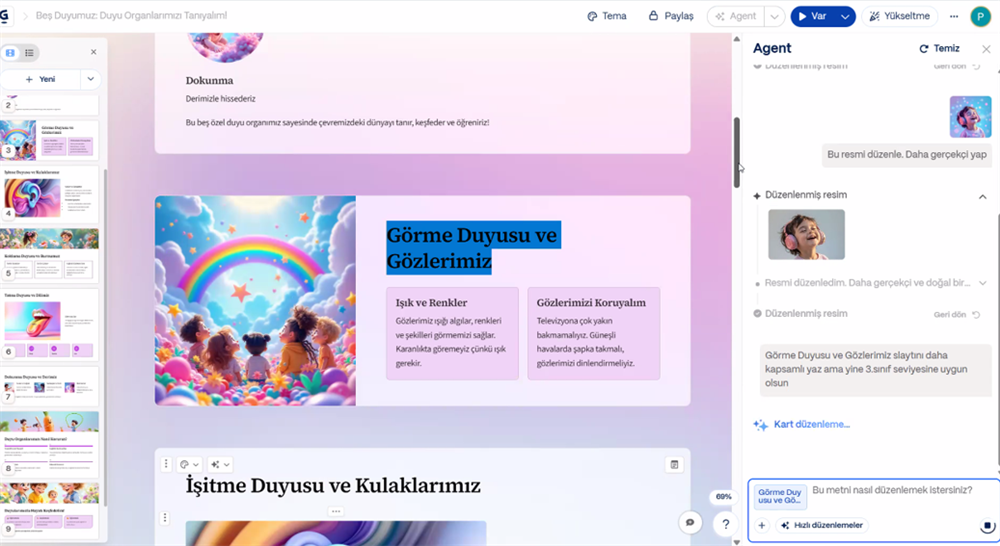Click Hızlı düzenlemeler quick edits button
1000x546 pixels.
point(823,525)
